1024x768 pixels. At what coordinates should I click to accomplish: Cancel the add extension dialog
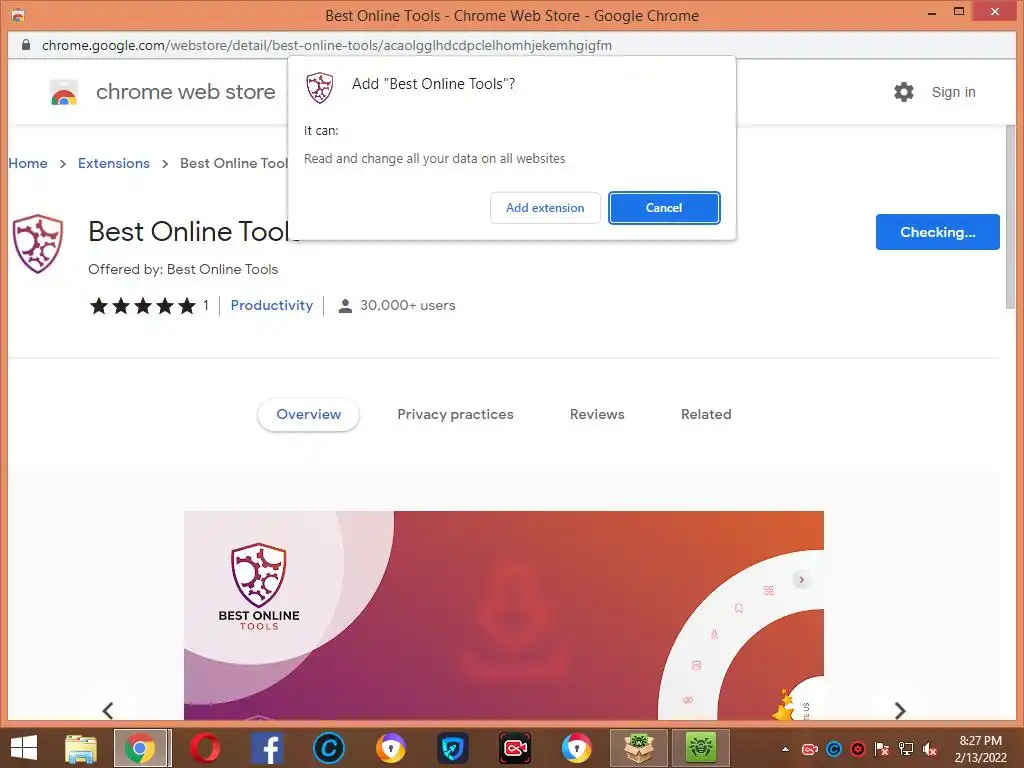(664, 208)
